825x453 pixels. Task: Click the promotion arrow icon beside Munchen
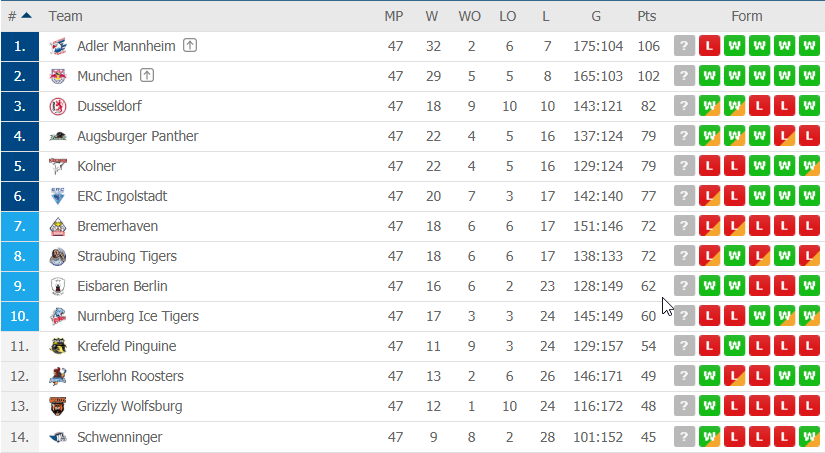click(x=147, y=76)
